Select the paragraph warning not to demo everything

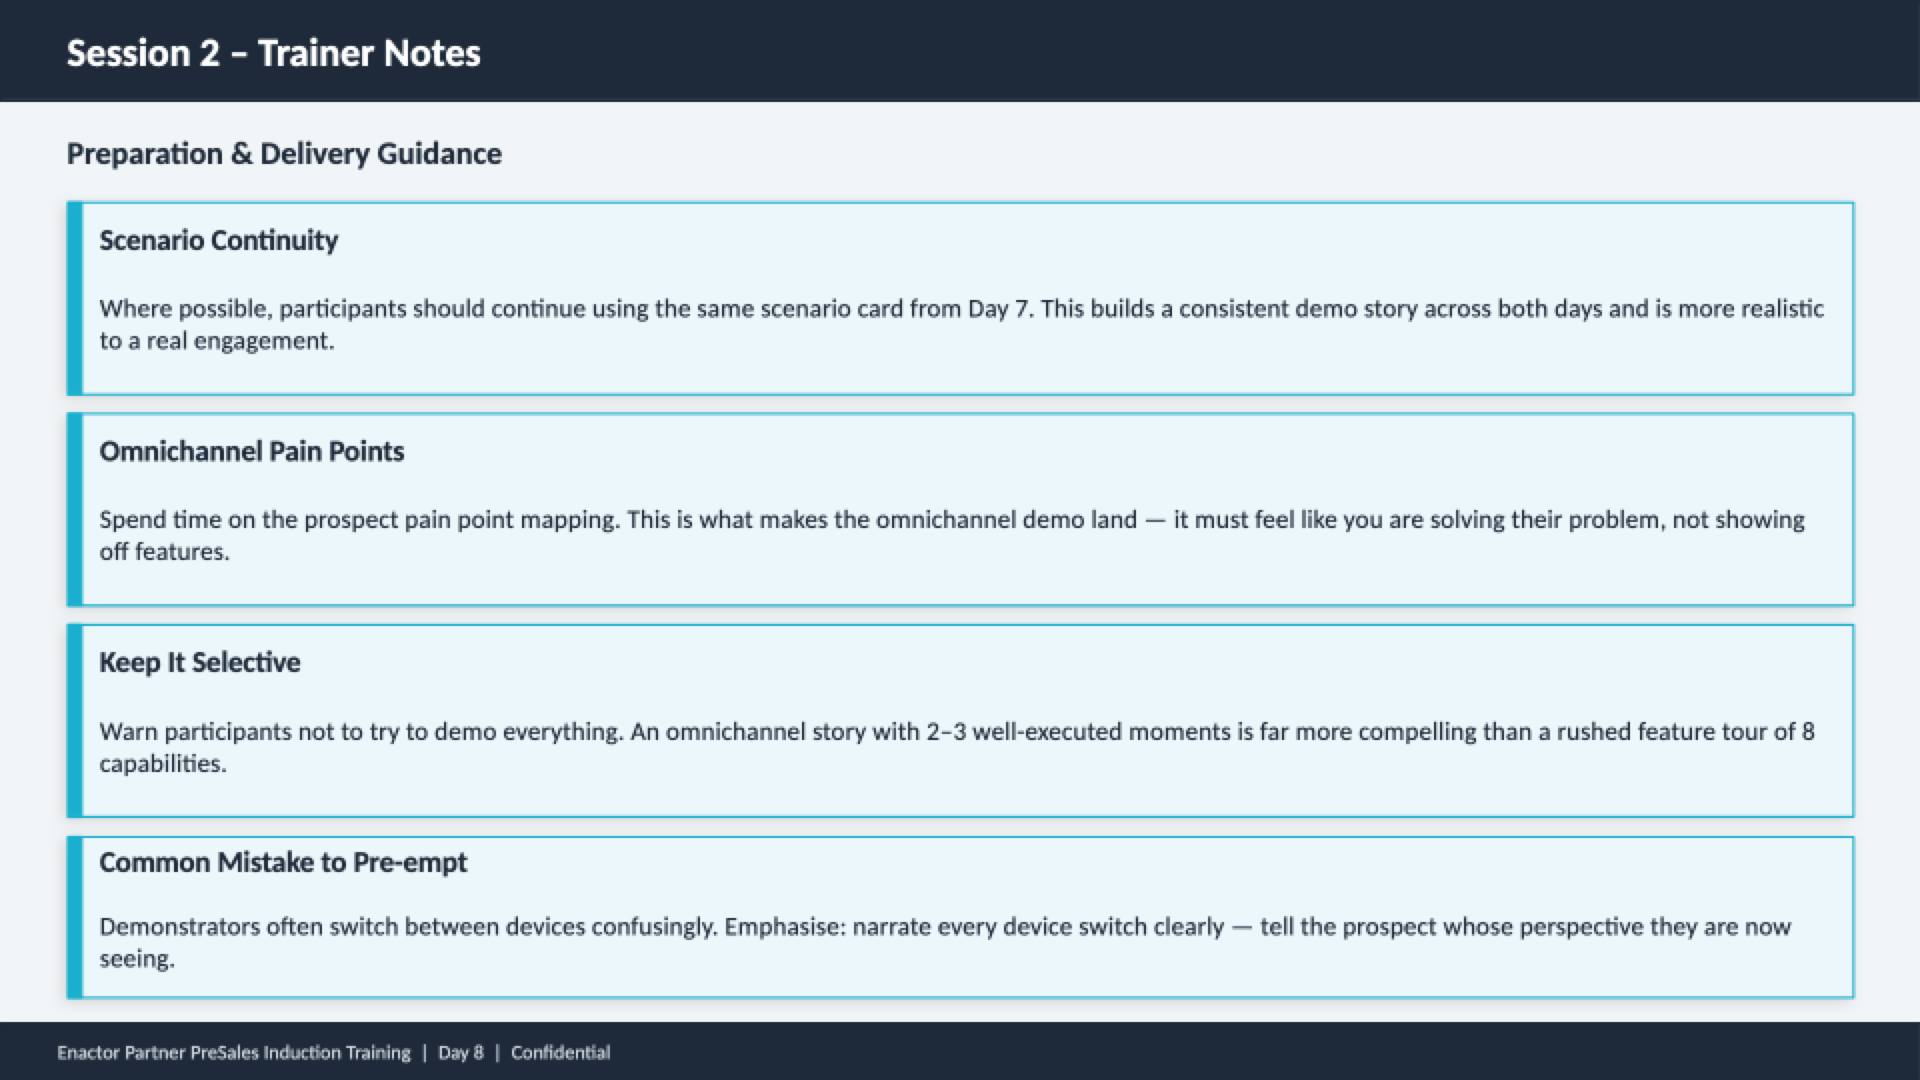pos(956,747)
